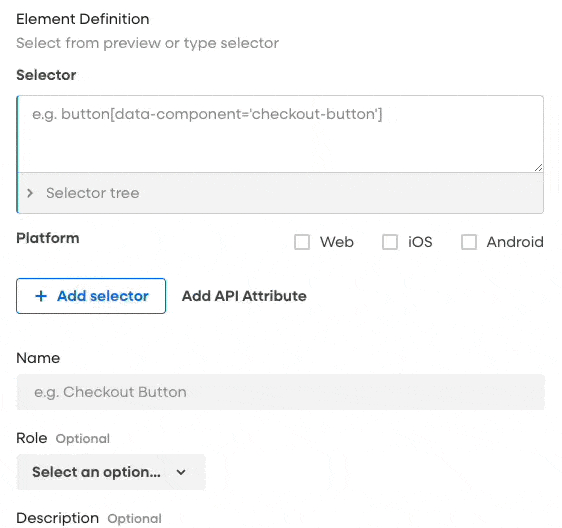
Task: Focus the Name input field
Action: (x=281, y=392)
